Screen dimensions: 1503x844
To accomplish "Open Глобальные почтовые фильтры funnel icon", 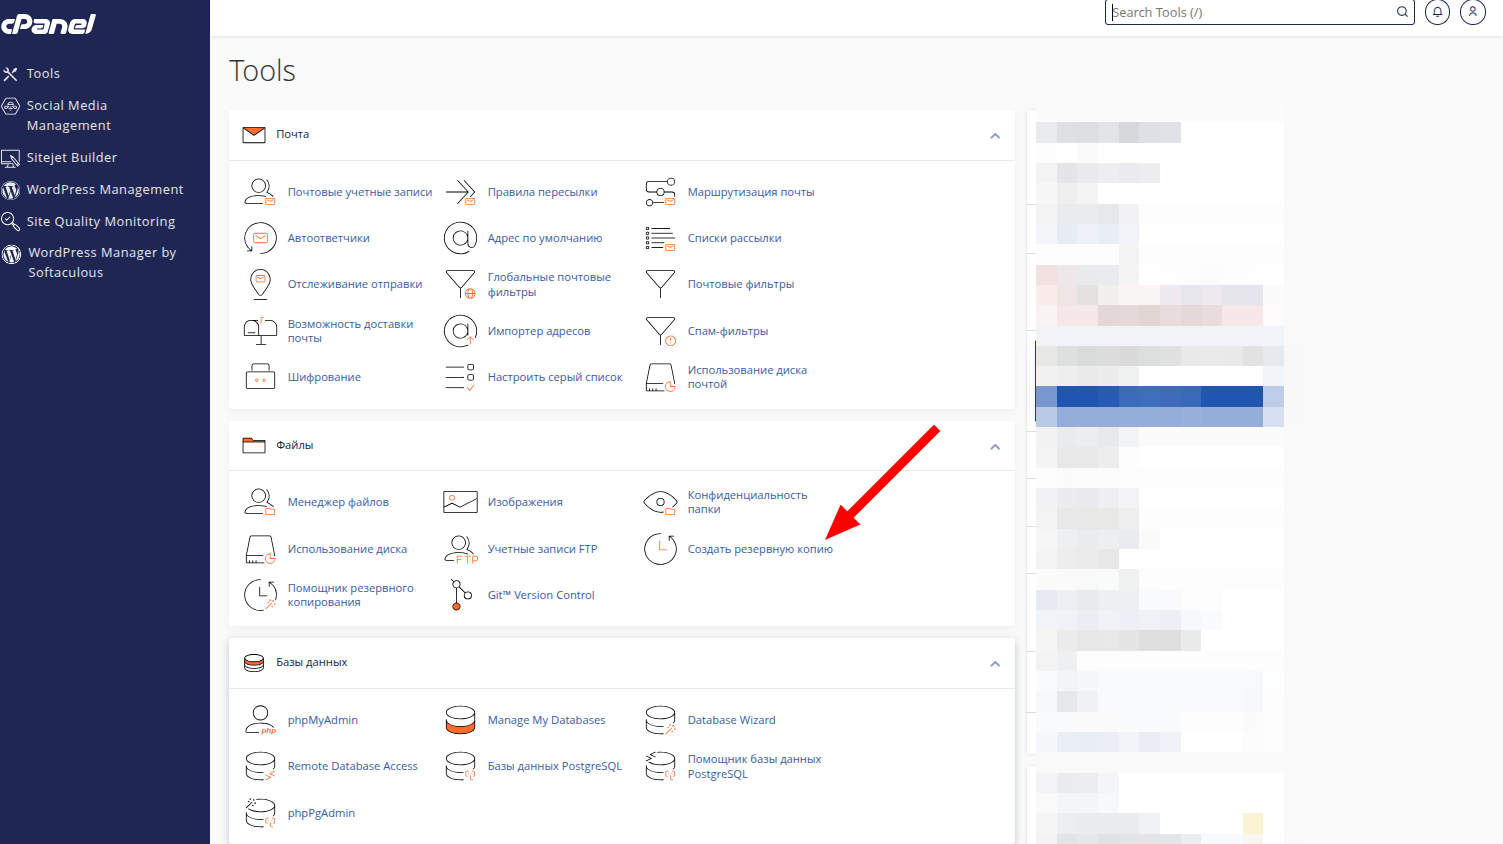I will coord(460,284).
